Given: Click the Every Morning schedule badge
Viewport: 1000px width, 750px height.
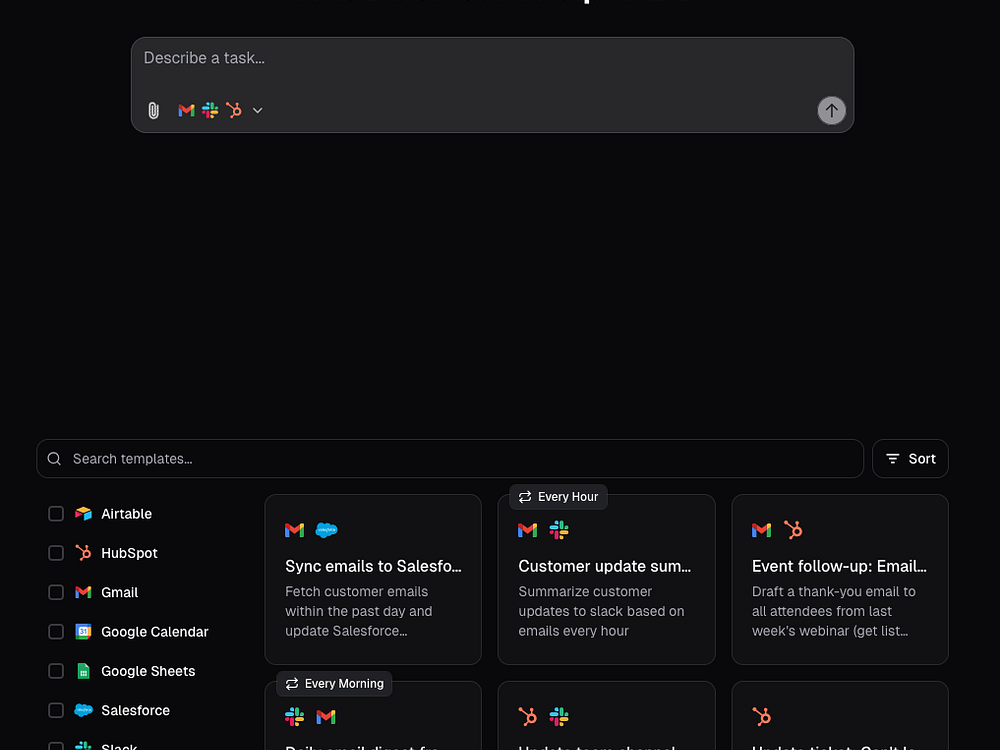Looking at the screenshot, I should 334,684.
